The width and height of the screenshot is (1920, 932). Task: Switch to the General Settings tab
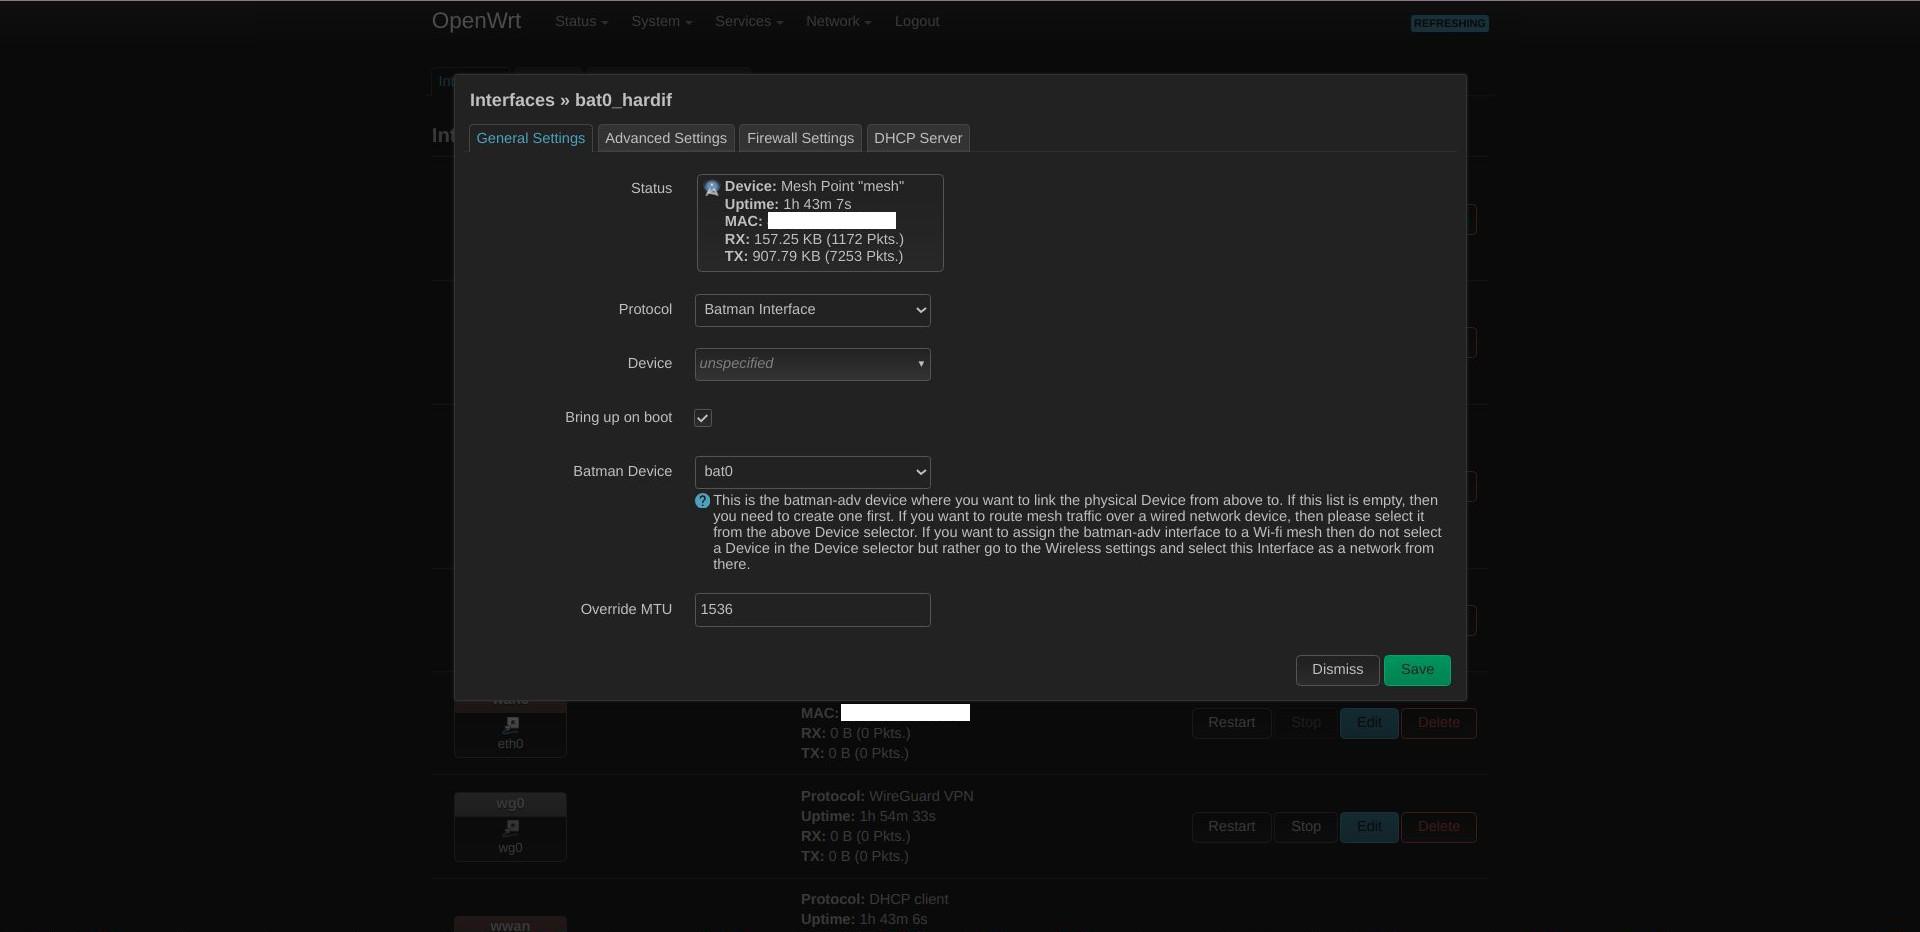coord(531,138)
